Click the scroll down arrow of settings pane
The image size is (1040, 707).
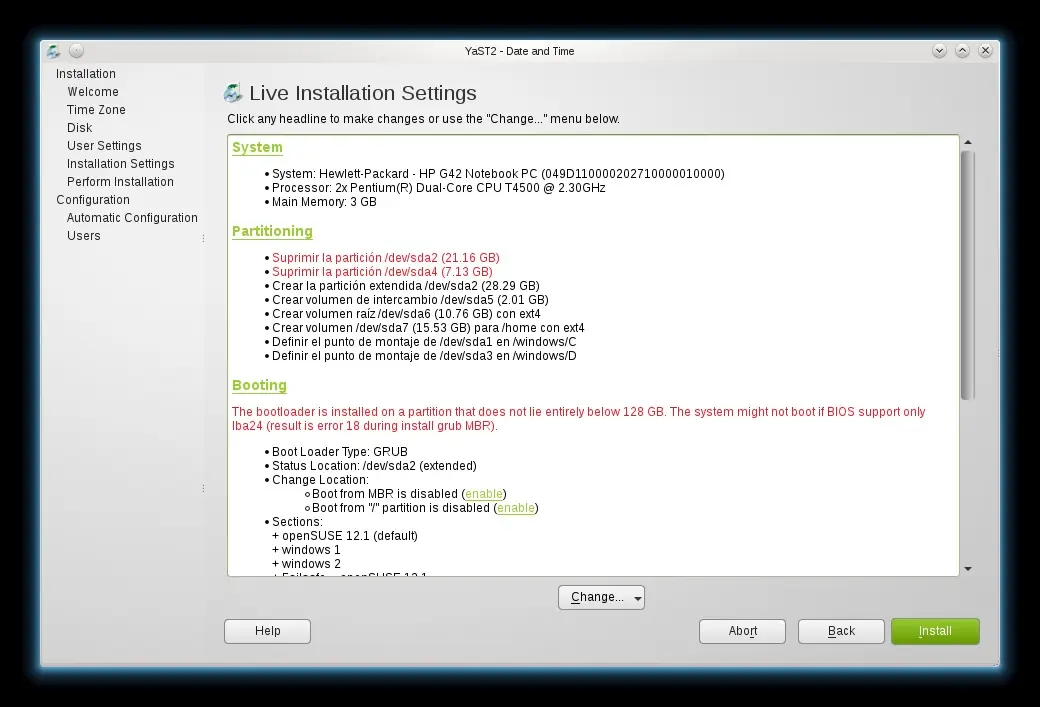[x=968, y=568]
